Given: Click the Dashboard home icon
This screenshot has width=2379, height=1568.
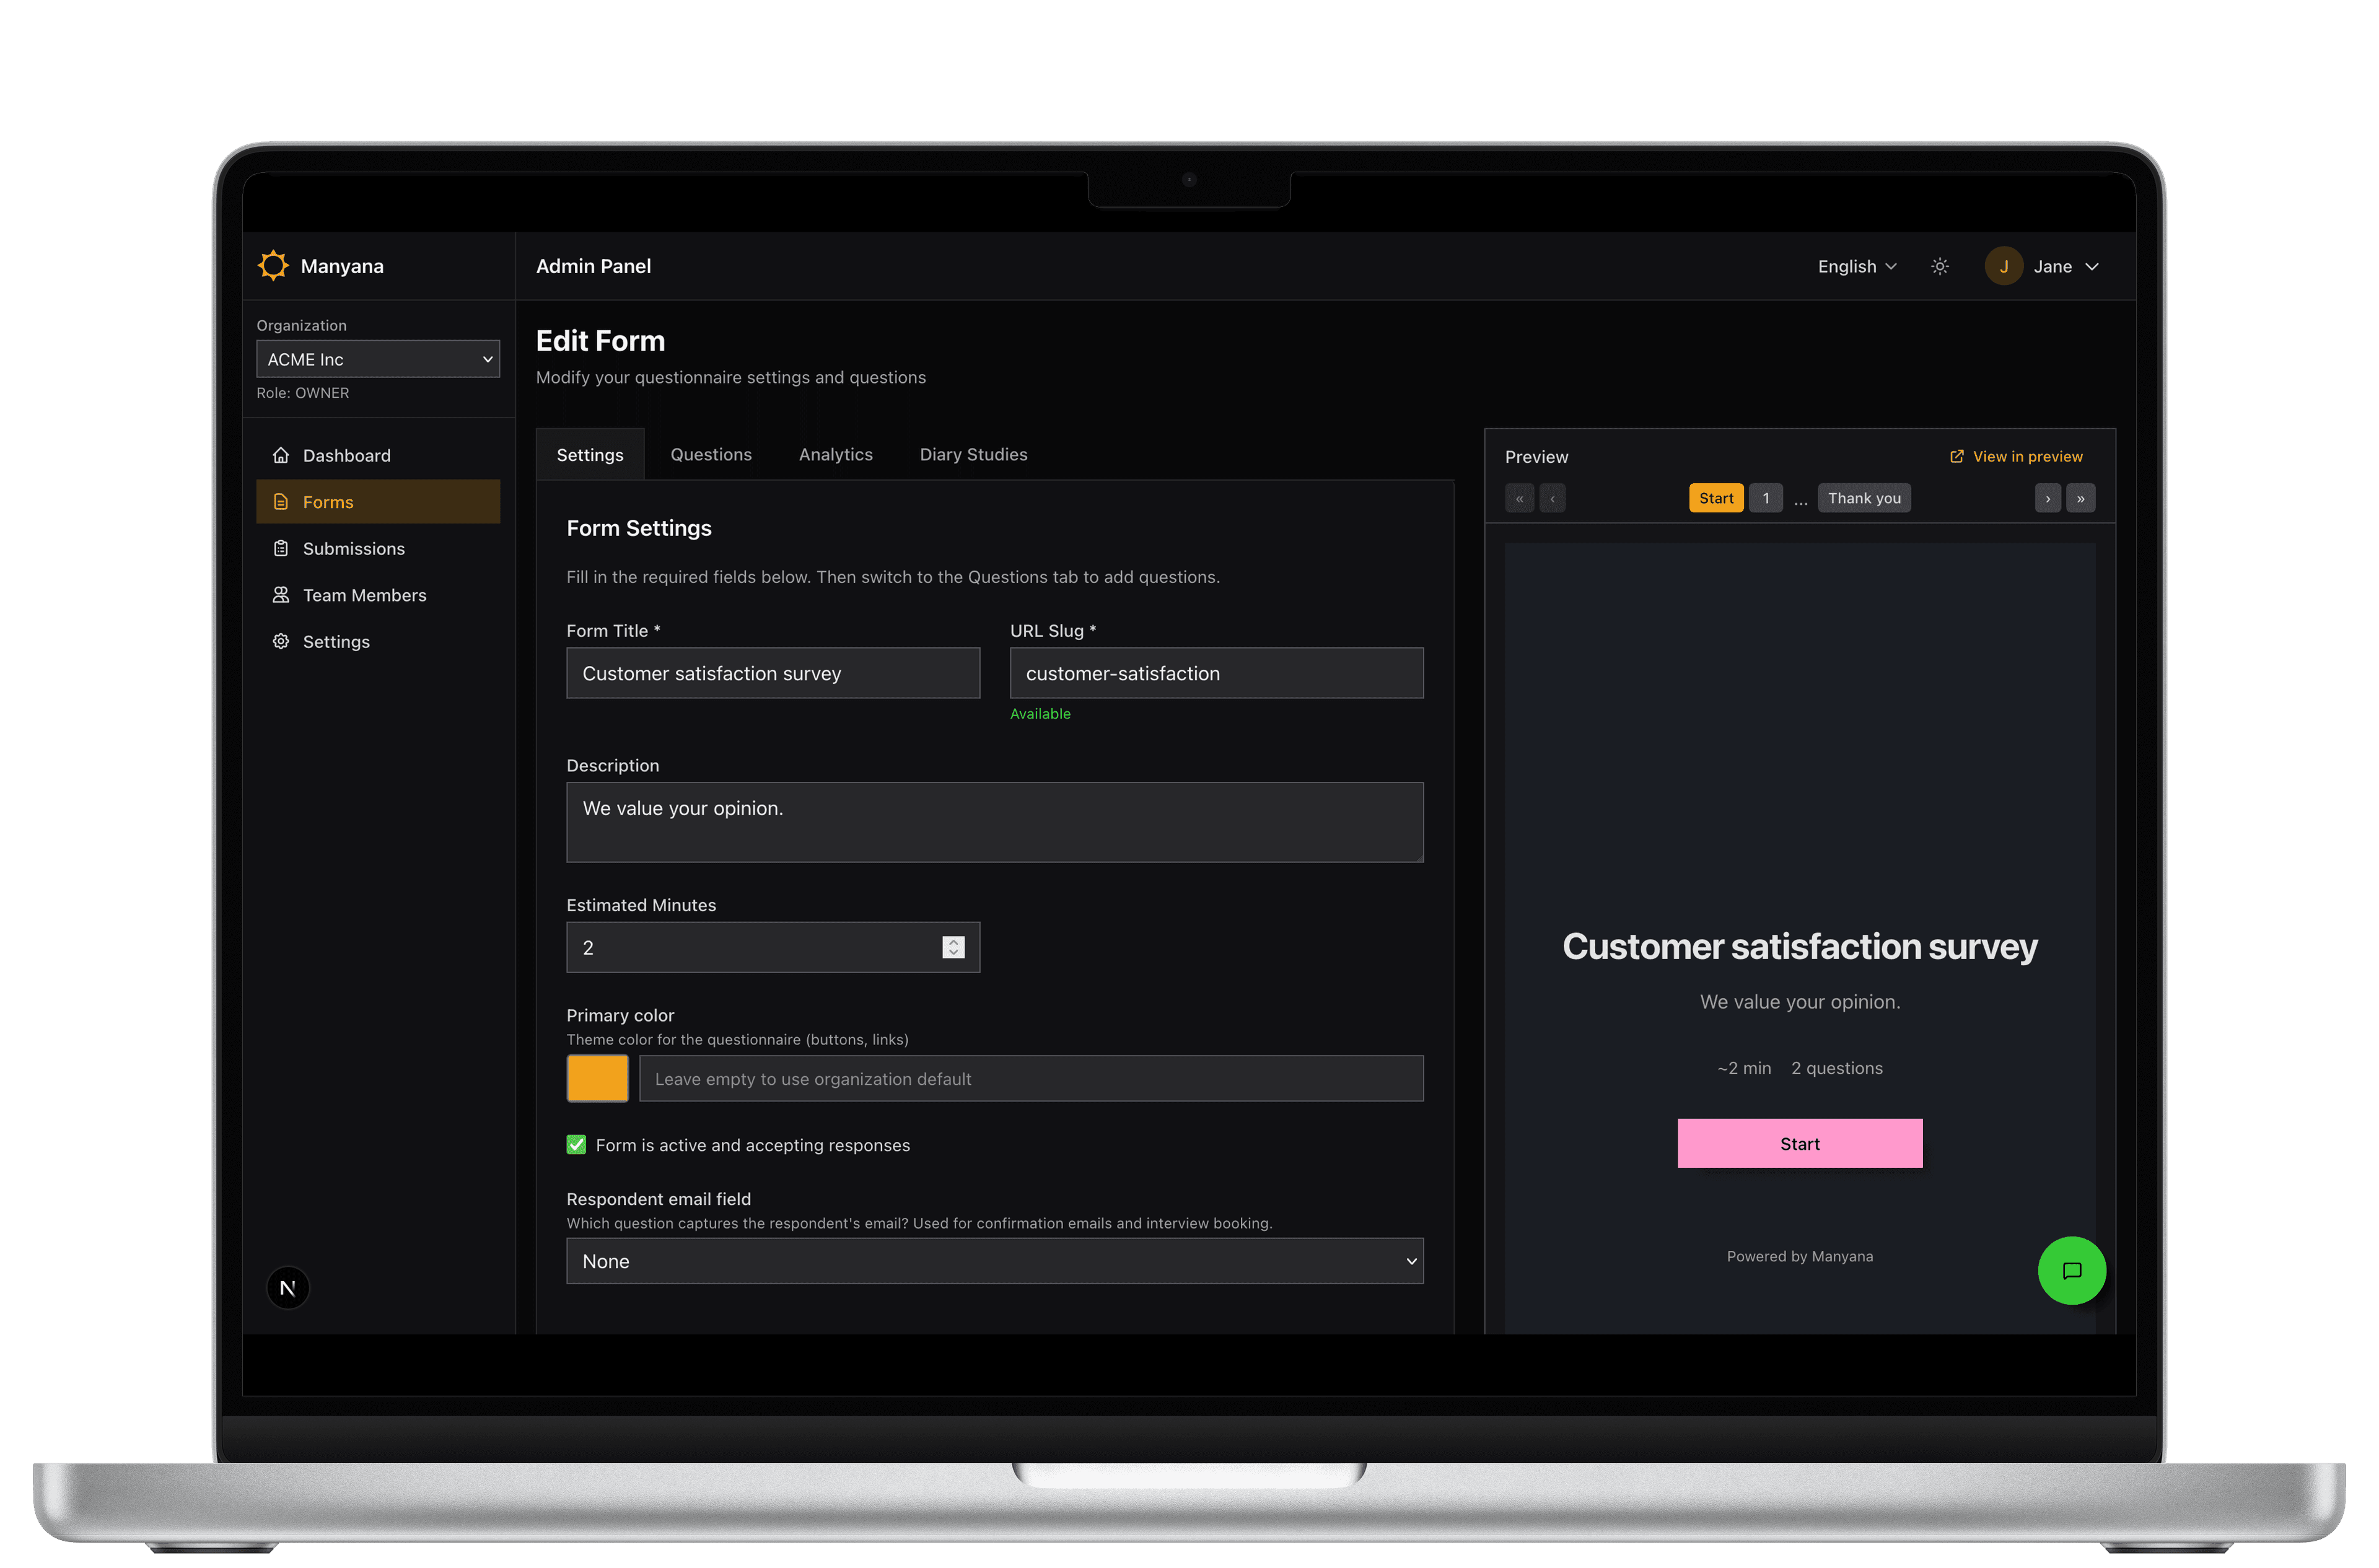Looking at the screenshot, I should [281, 455].
